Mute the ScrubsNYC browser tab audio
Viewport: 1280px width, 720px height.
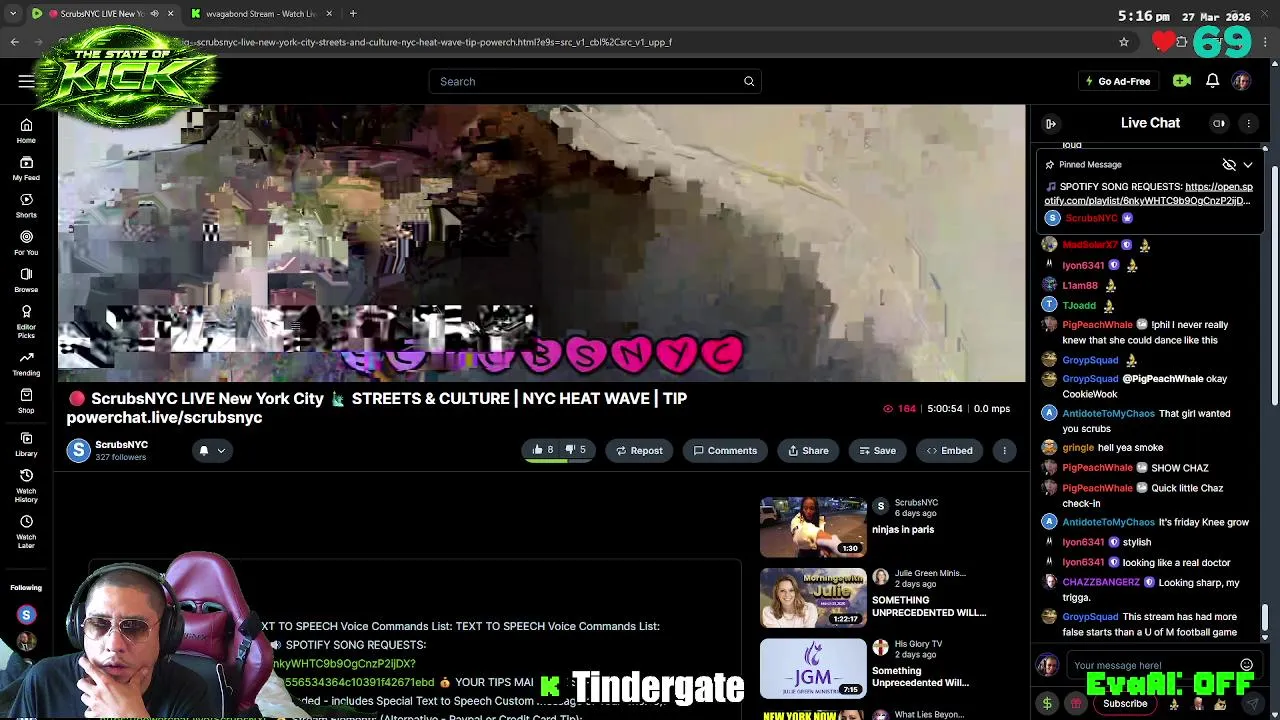(x=154, y=14)
